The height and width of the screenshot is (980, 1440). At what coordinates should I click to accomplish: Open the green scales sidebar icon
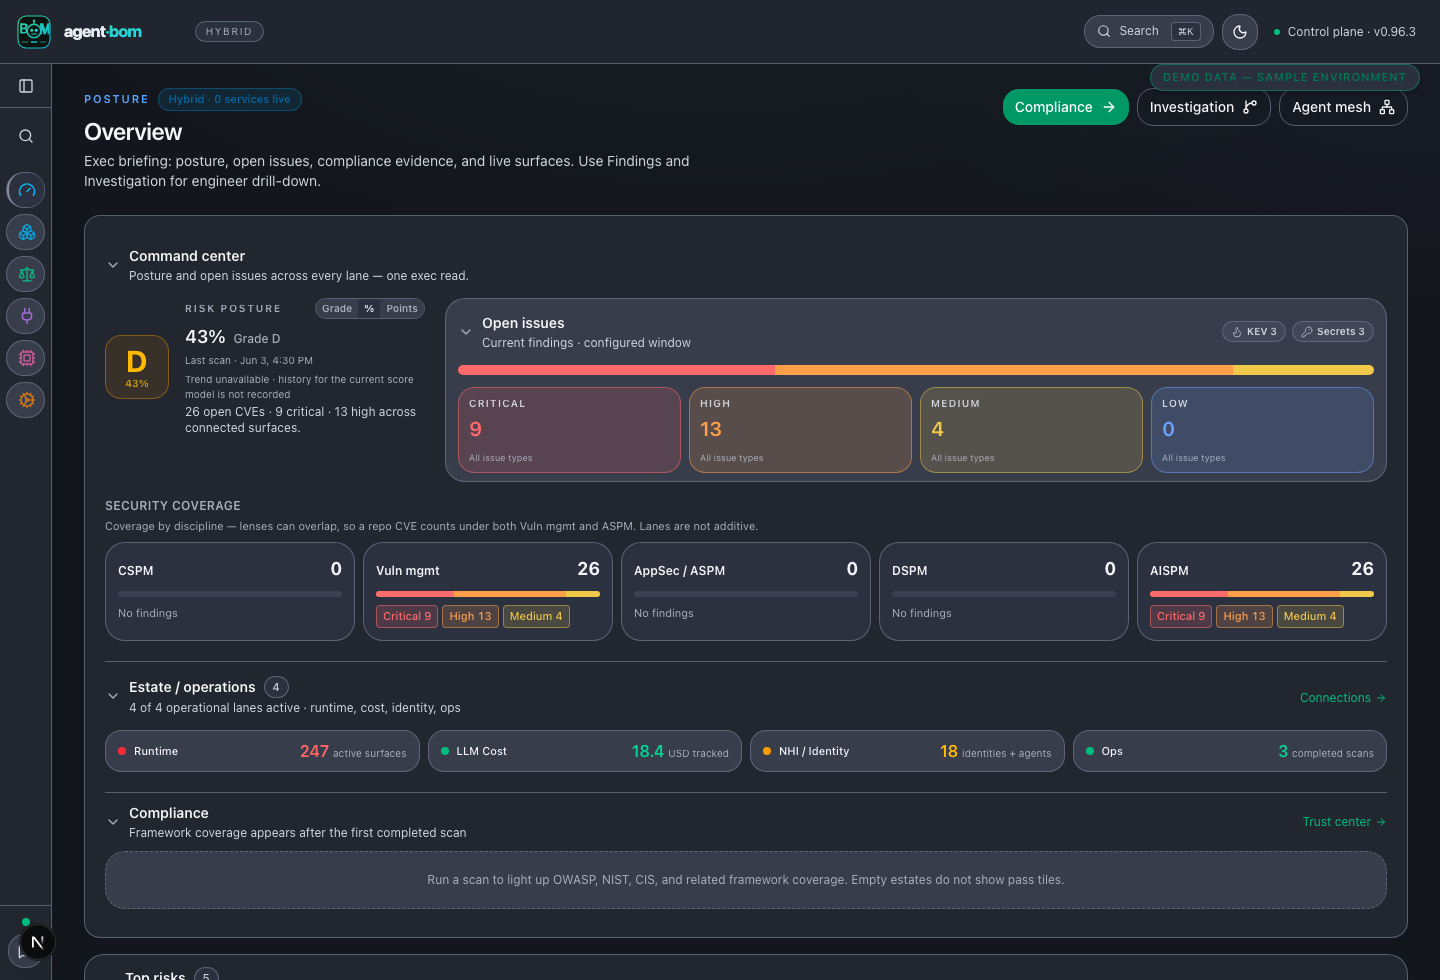[26, 274]
